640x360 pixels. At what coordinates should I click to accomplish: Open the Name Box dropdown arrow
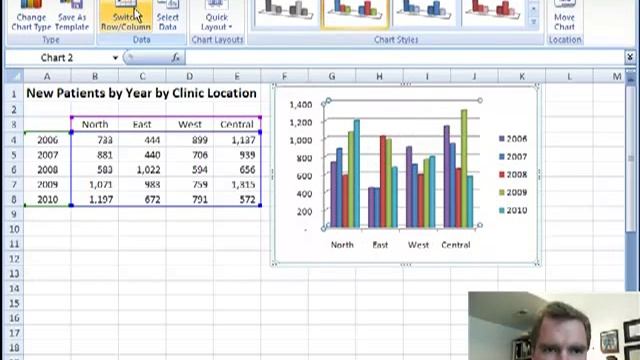[115, 58]
